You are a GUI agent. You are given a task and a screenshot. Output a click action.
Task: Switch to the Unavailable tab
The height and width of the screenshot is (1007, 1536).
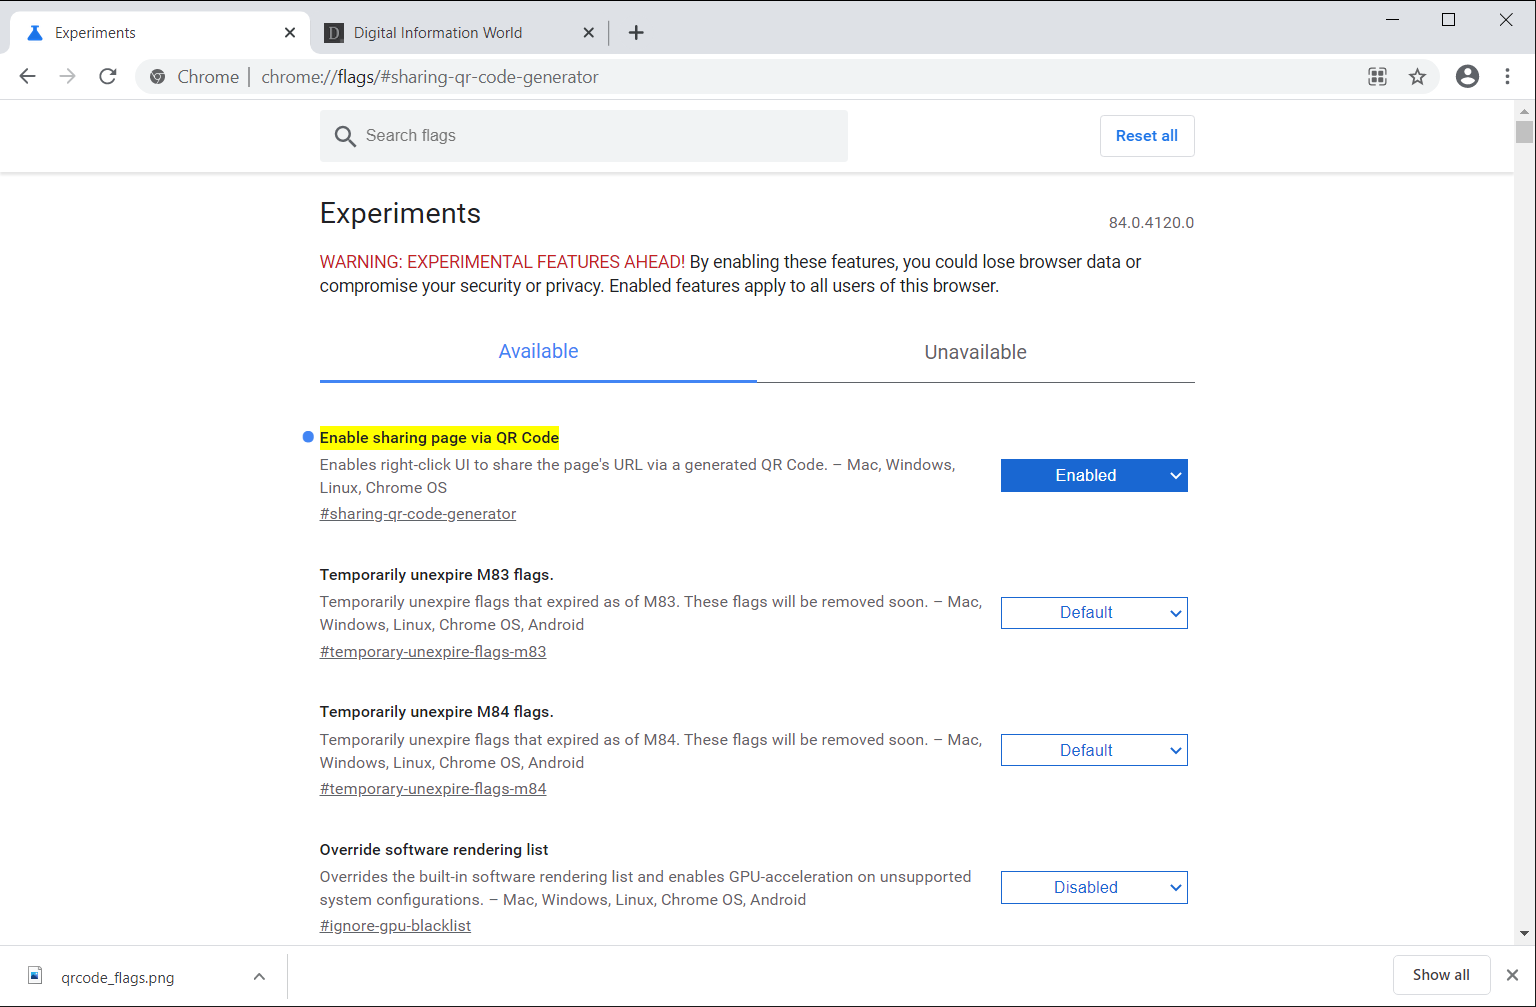975,352
